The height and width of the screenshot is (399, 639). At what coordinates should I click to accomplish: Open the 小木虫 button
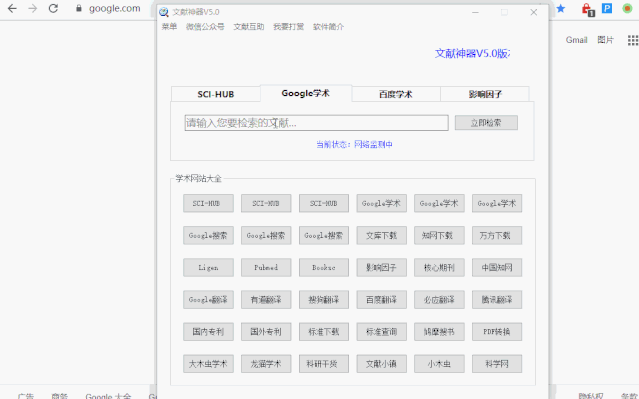click(x=439, y=364)
